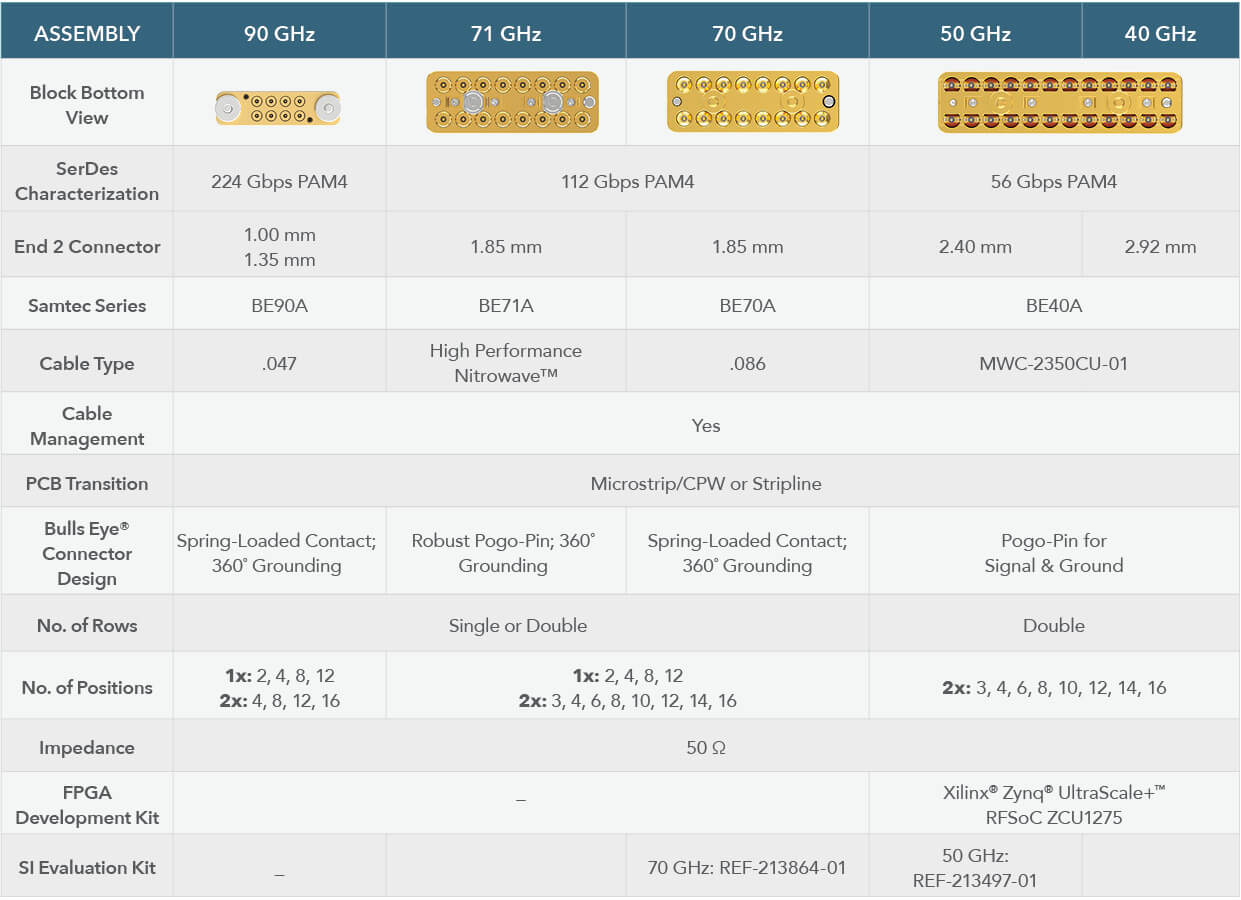Select the High Performance Nitrowave cable cell
The width and height of the screenshot is (1241, 900).
coord(506,363)
